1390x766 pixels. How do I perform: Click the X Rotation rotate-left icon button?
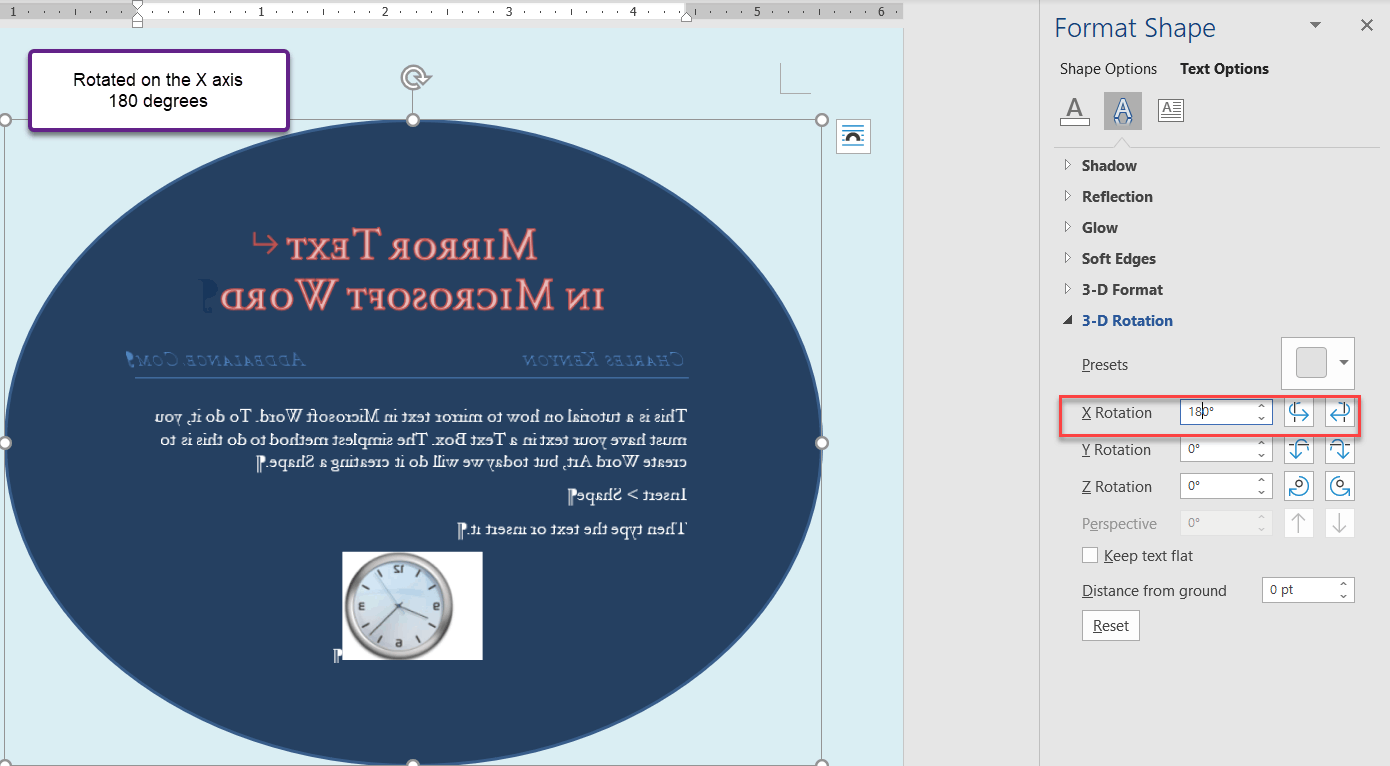1298,413
